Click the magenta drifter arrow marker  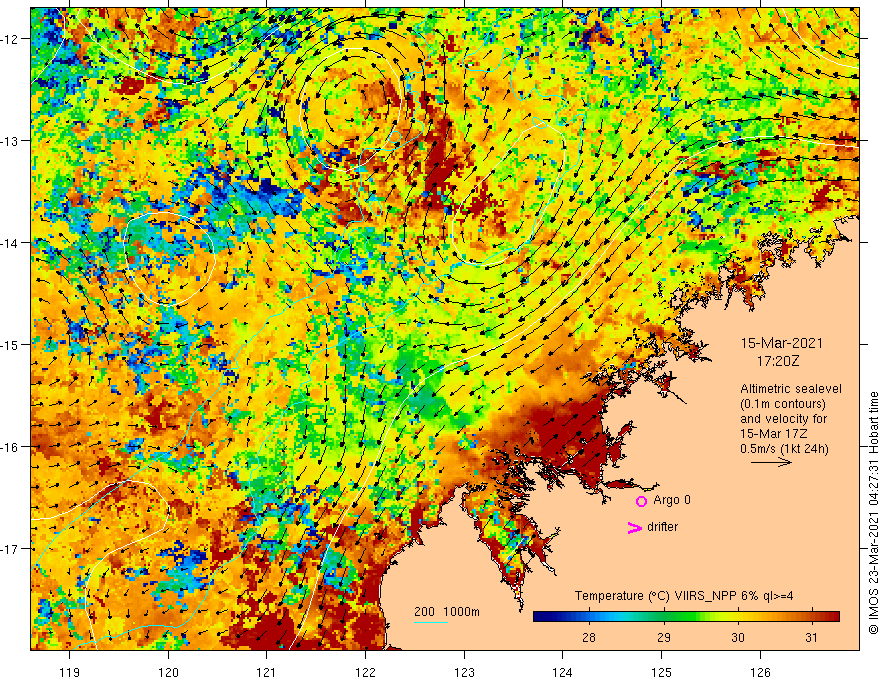635,527
